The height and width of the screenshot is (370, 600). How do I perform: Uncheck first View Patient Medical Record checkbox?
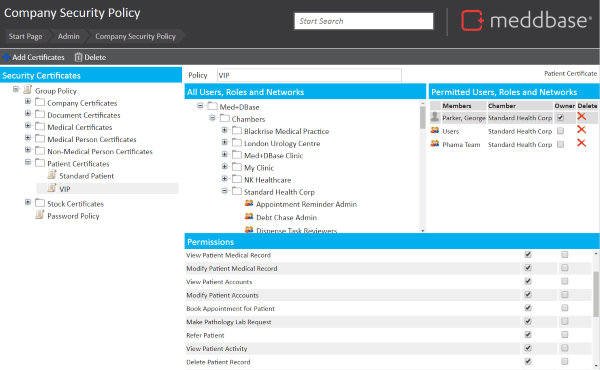[528, 254]
